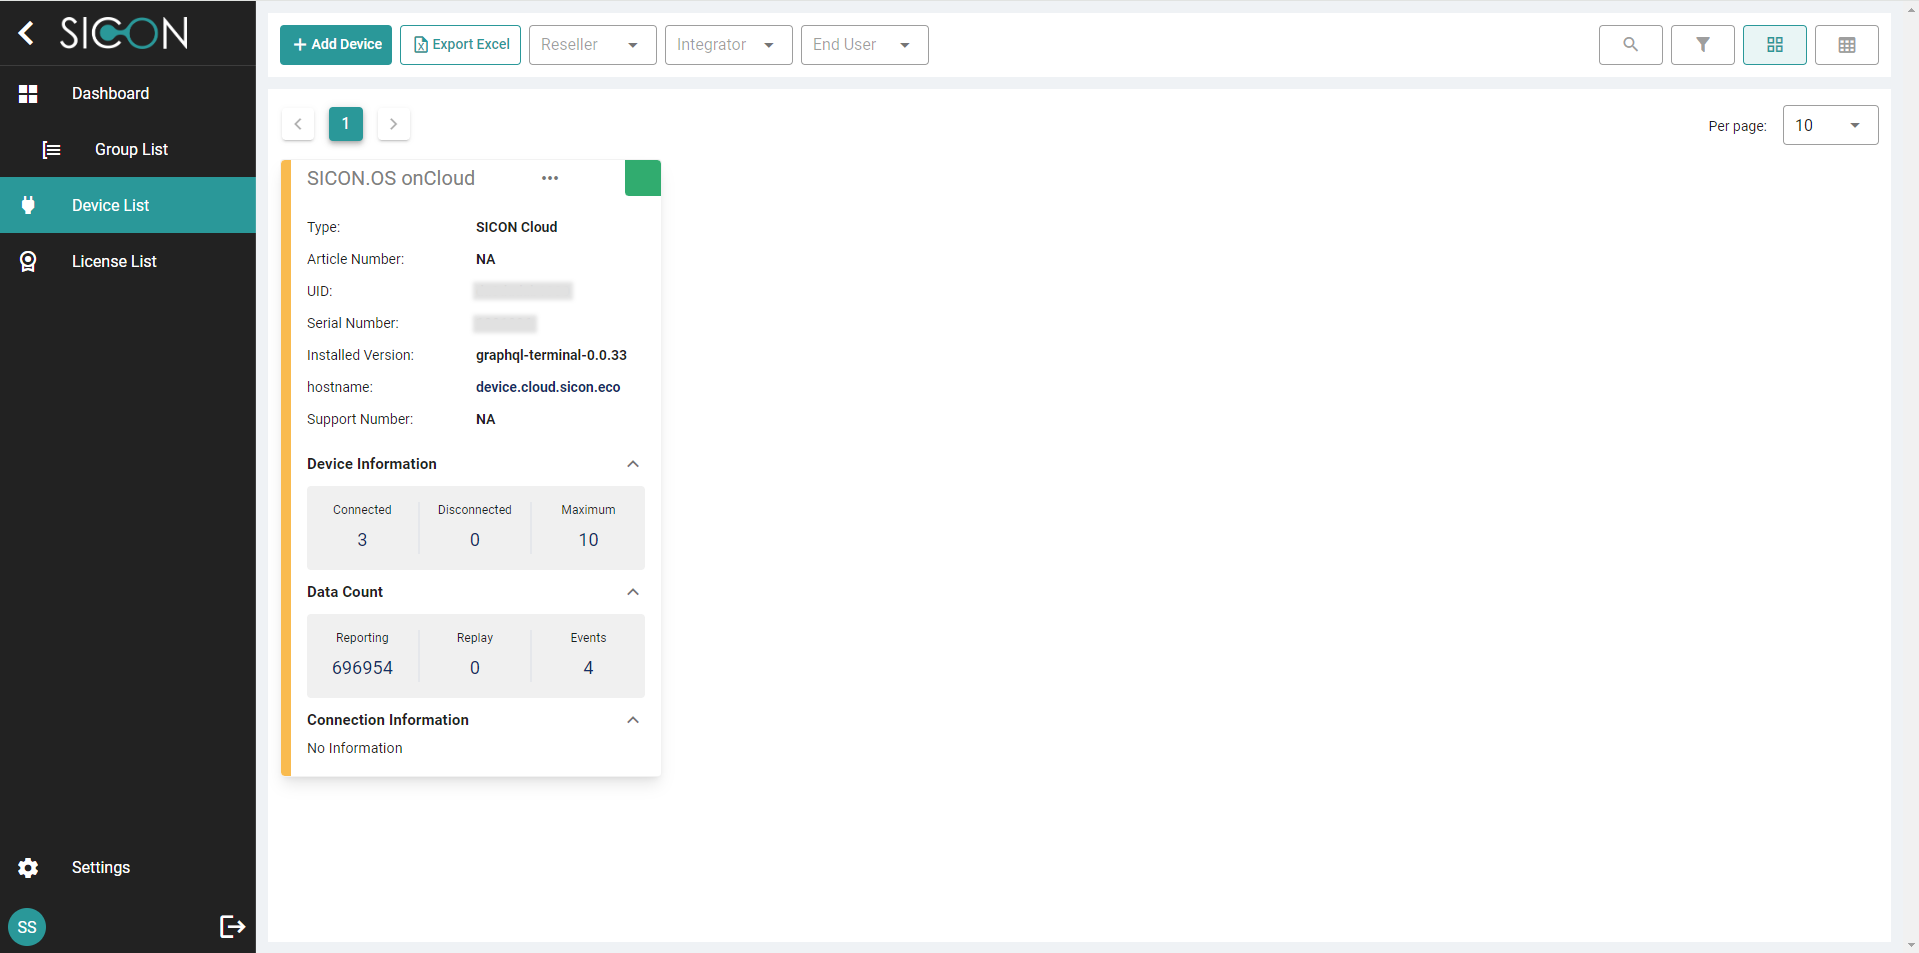The width and height of the screenshot is (1919, 953).
Task: Collapse the Device Information section
Action: tap(633, 464)
